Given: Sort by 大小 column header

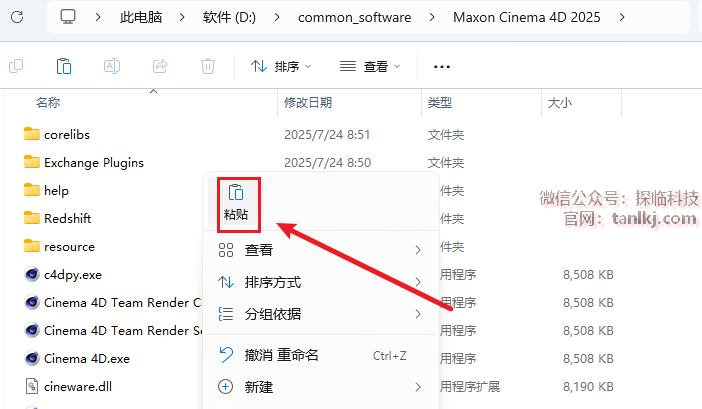Looking at the screenshot, I should click(x=560, y=102).
